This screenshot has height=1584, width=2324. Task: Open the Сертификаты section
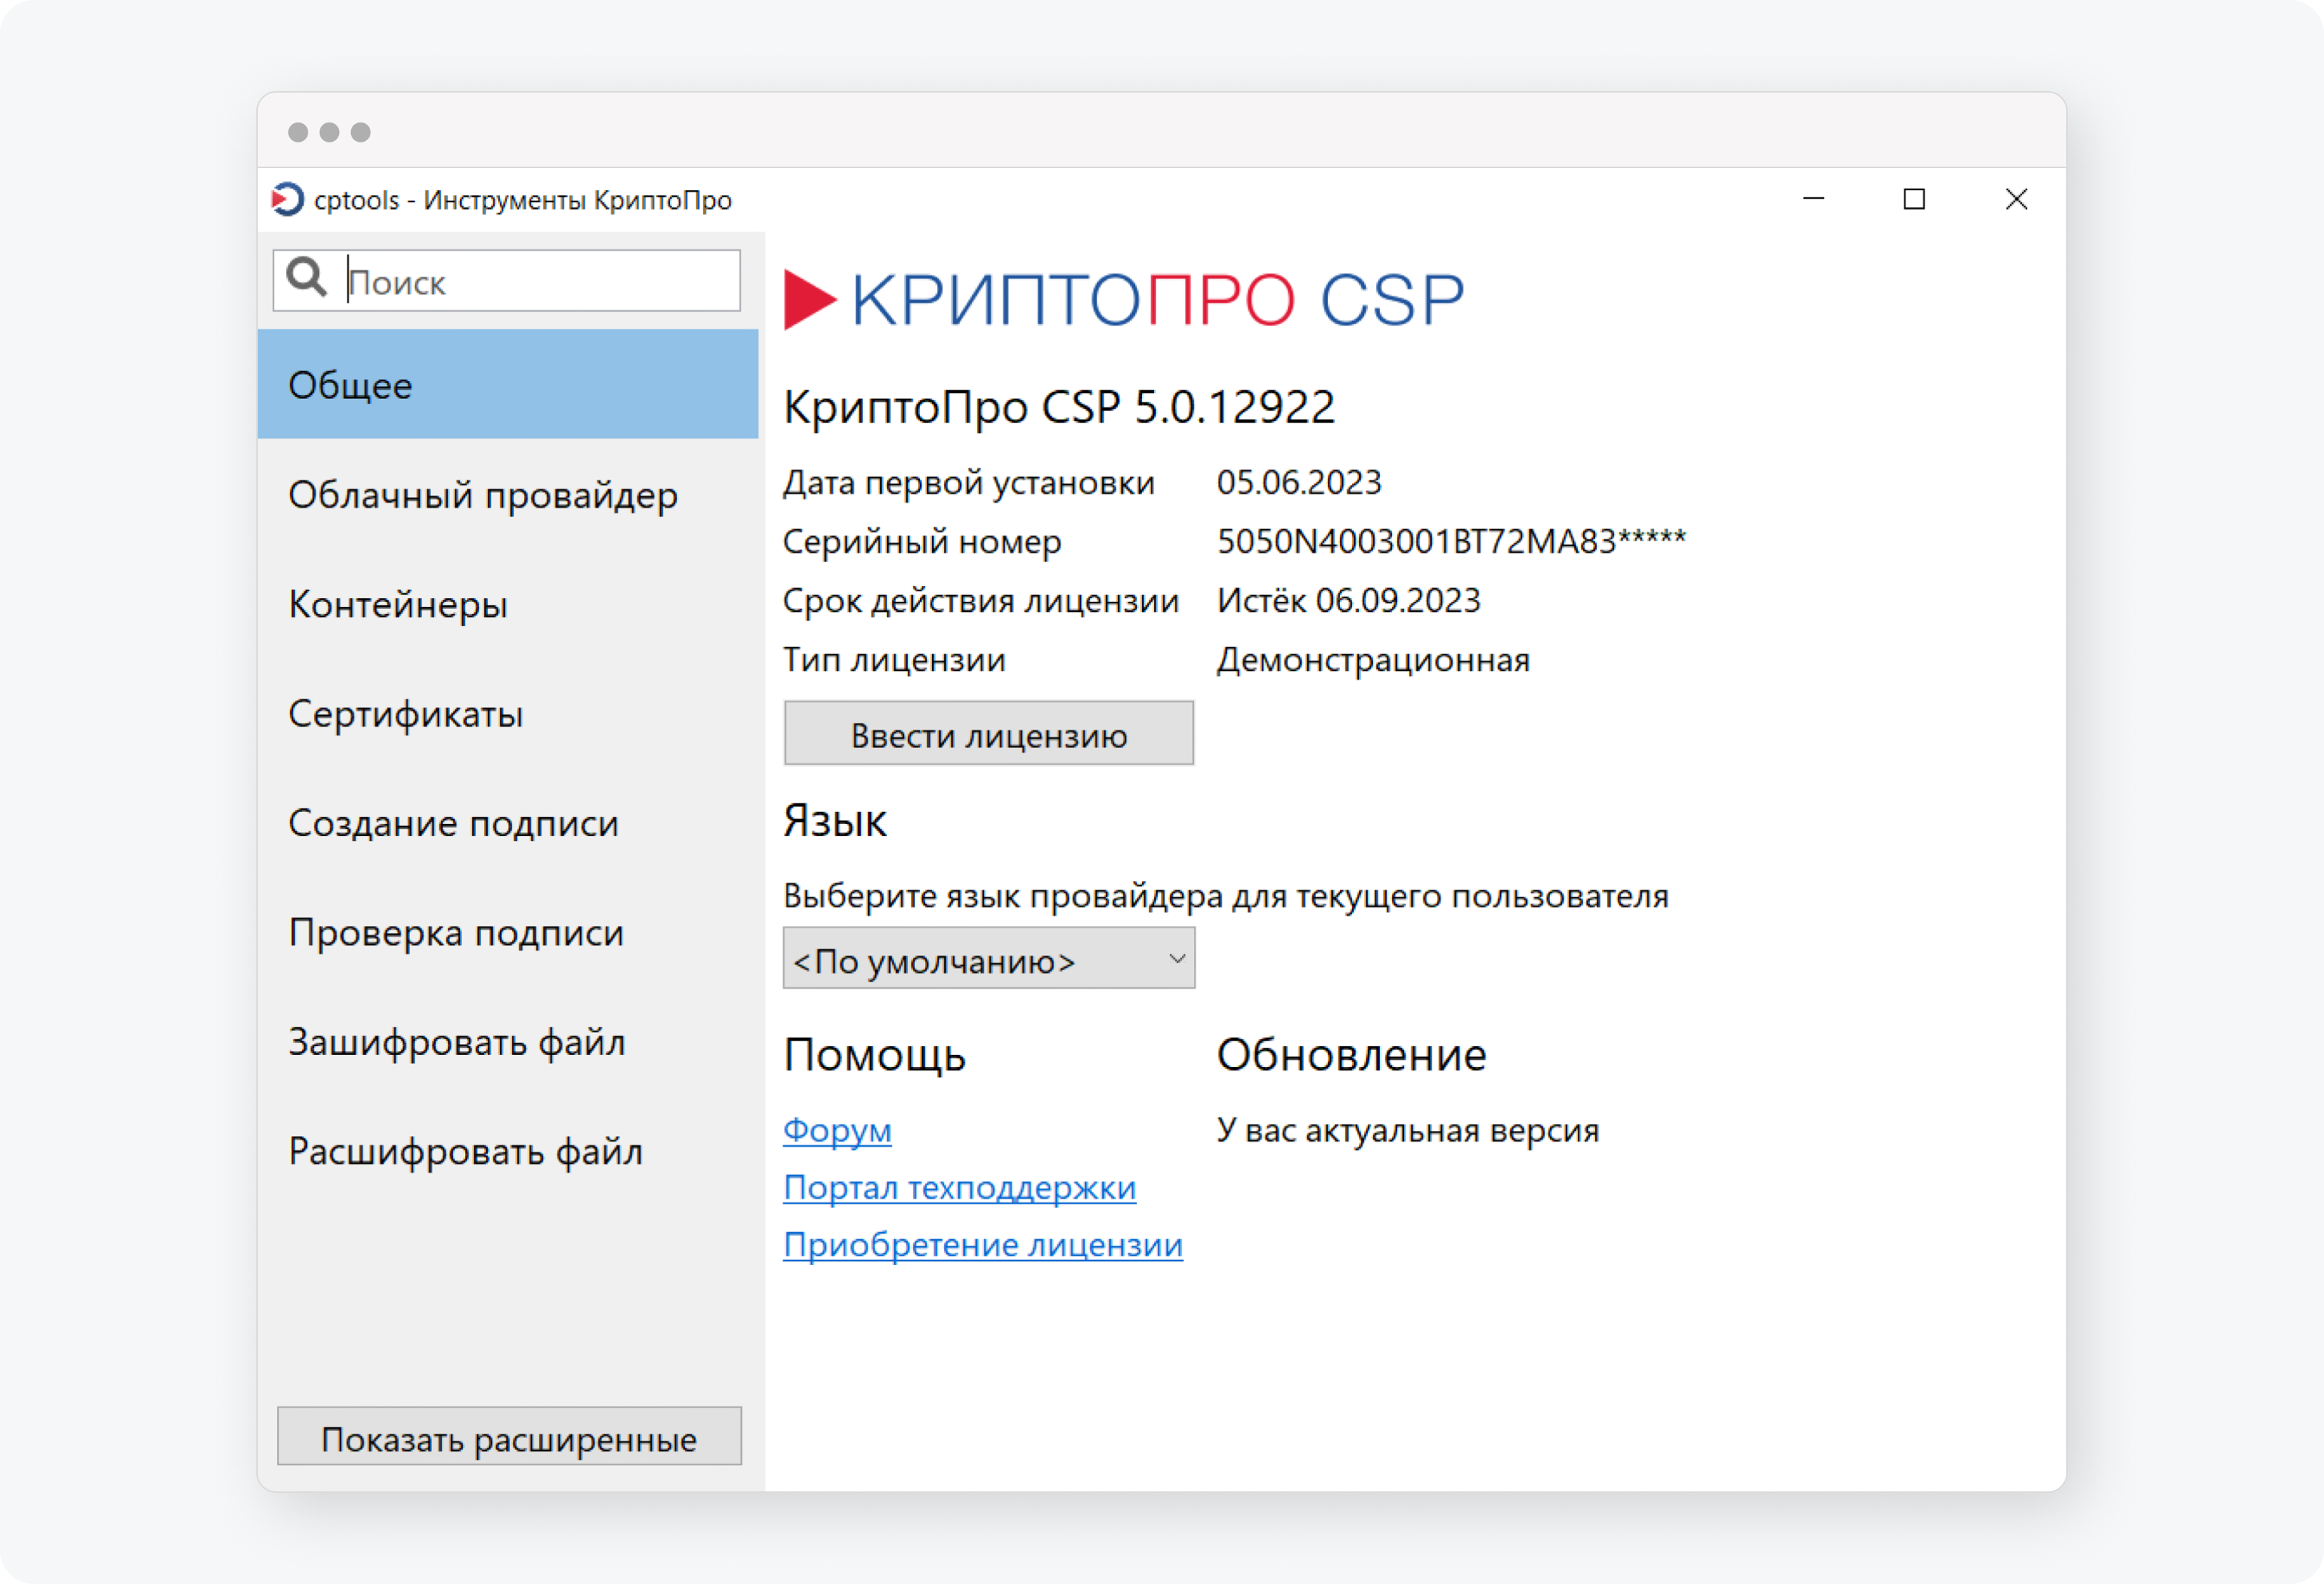pos(508,713)
